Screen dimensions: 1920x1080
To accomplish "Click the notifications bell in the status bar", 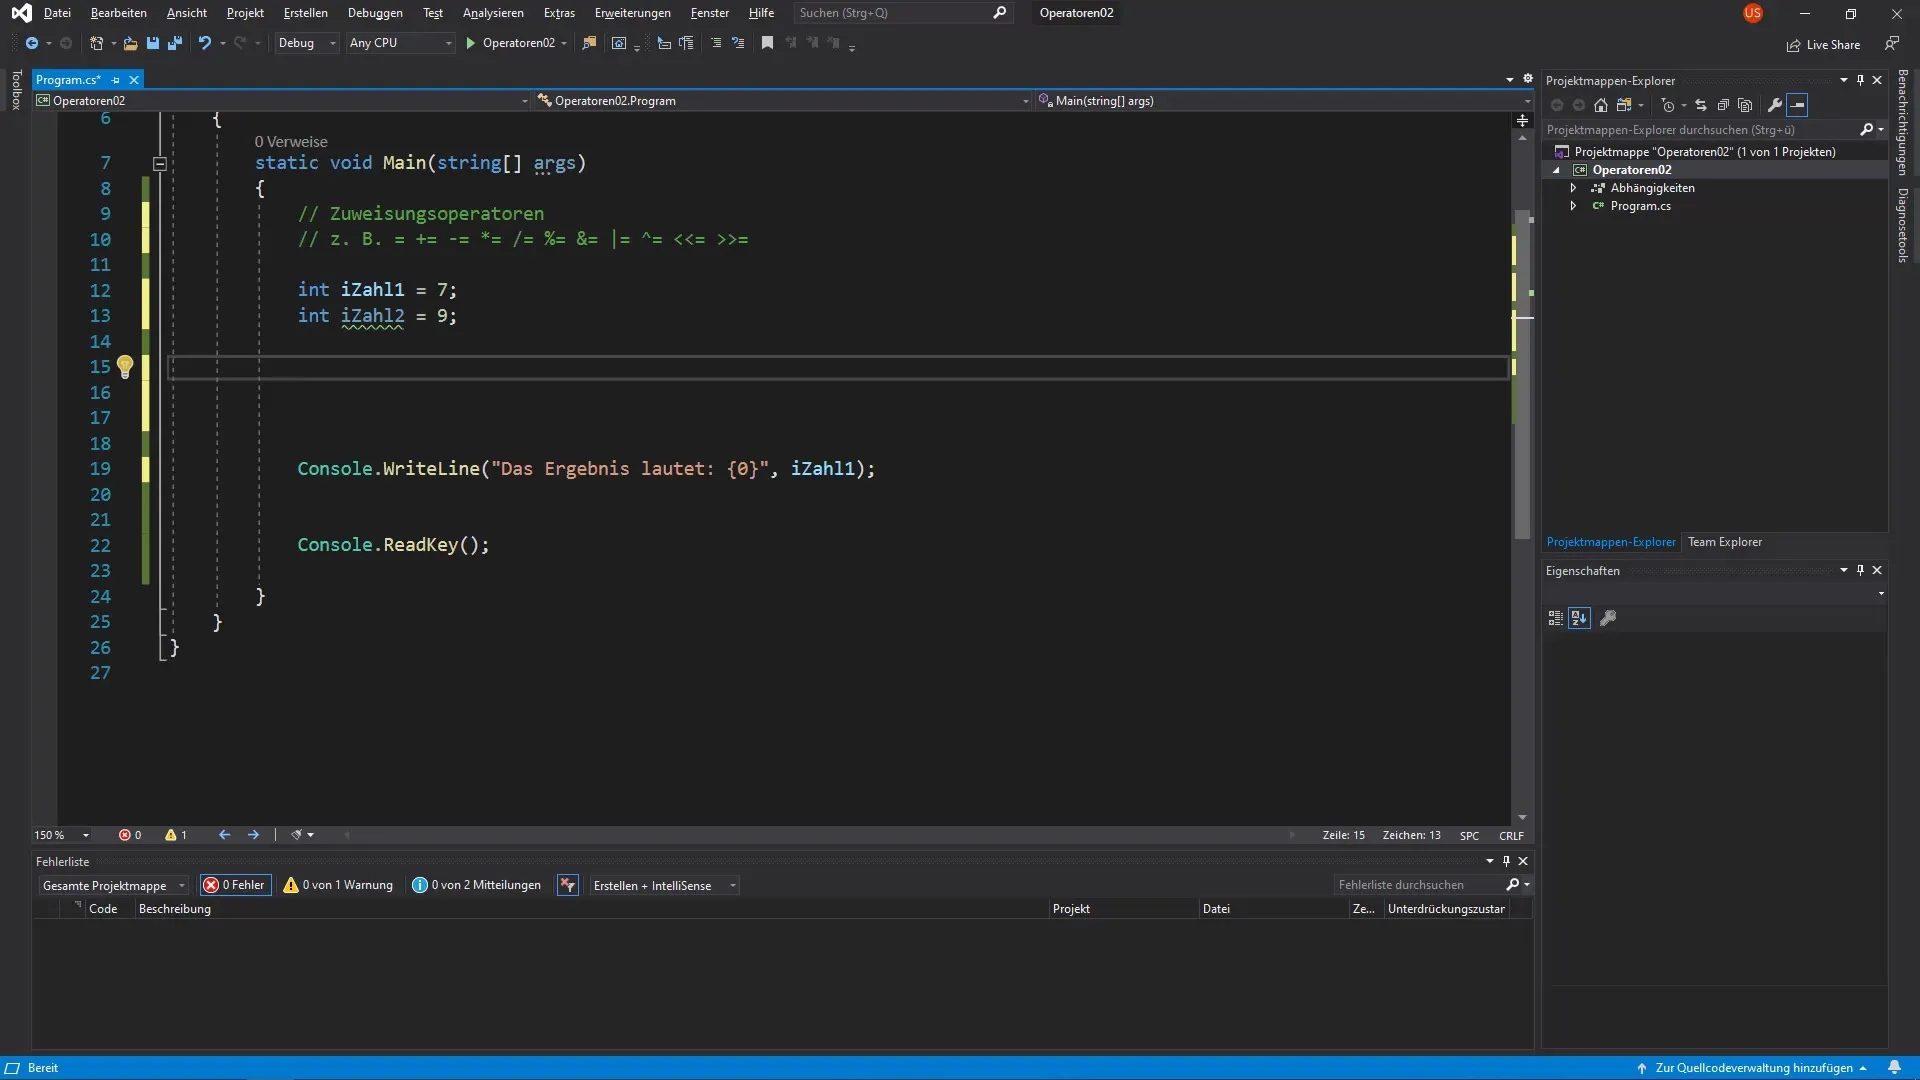I will pos(1894,1068).
